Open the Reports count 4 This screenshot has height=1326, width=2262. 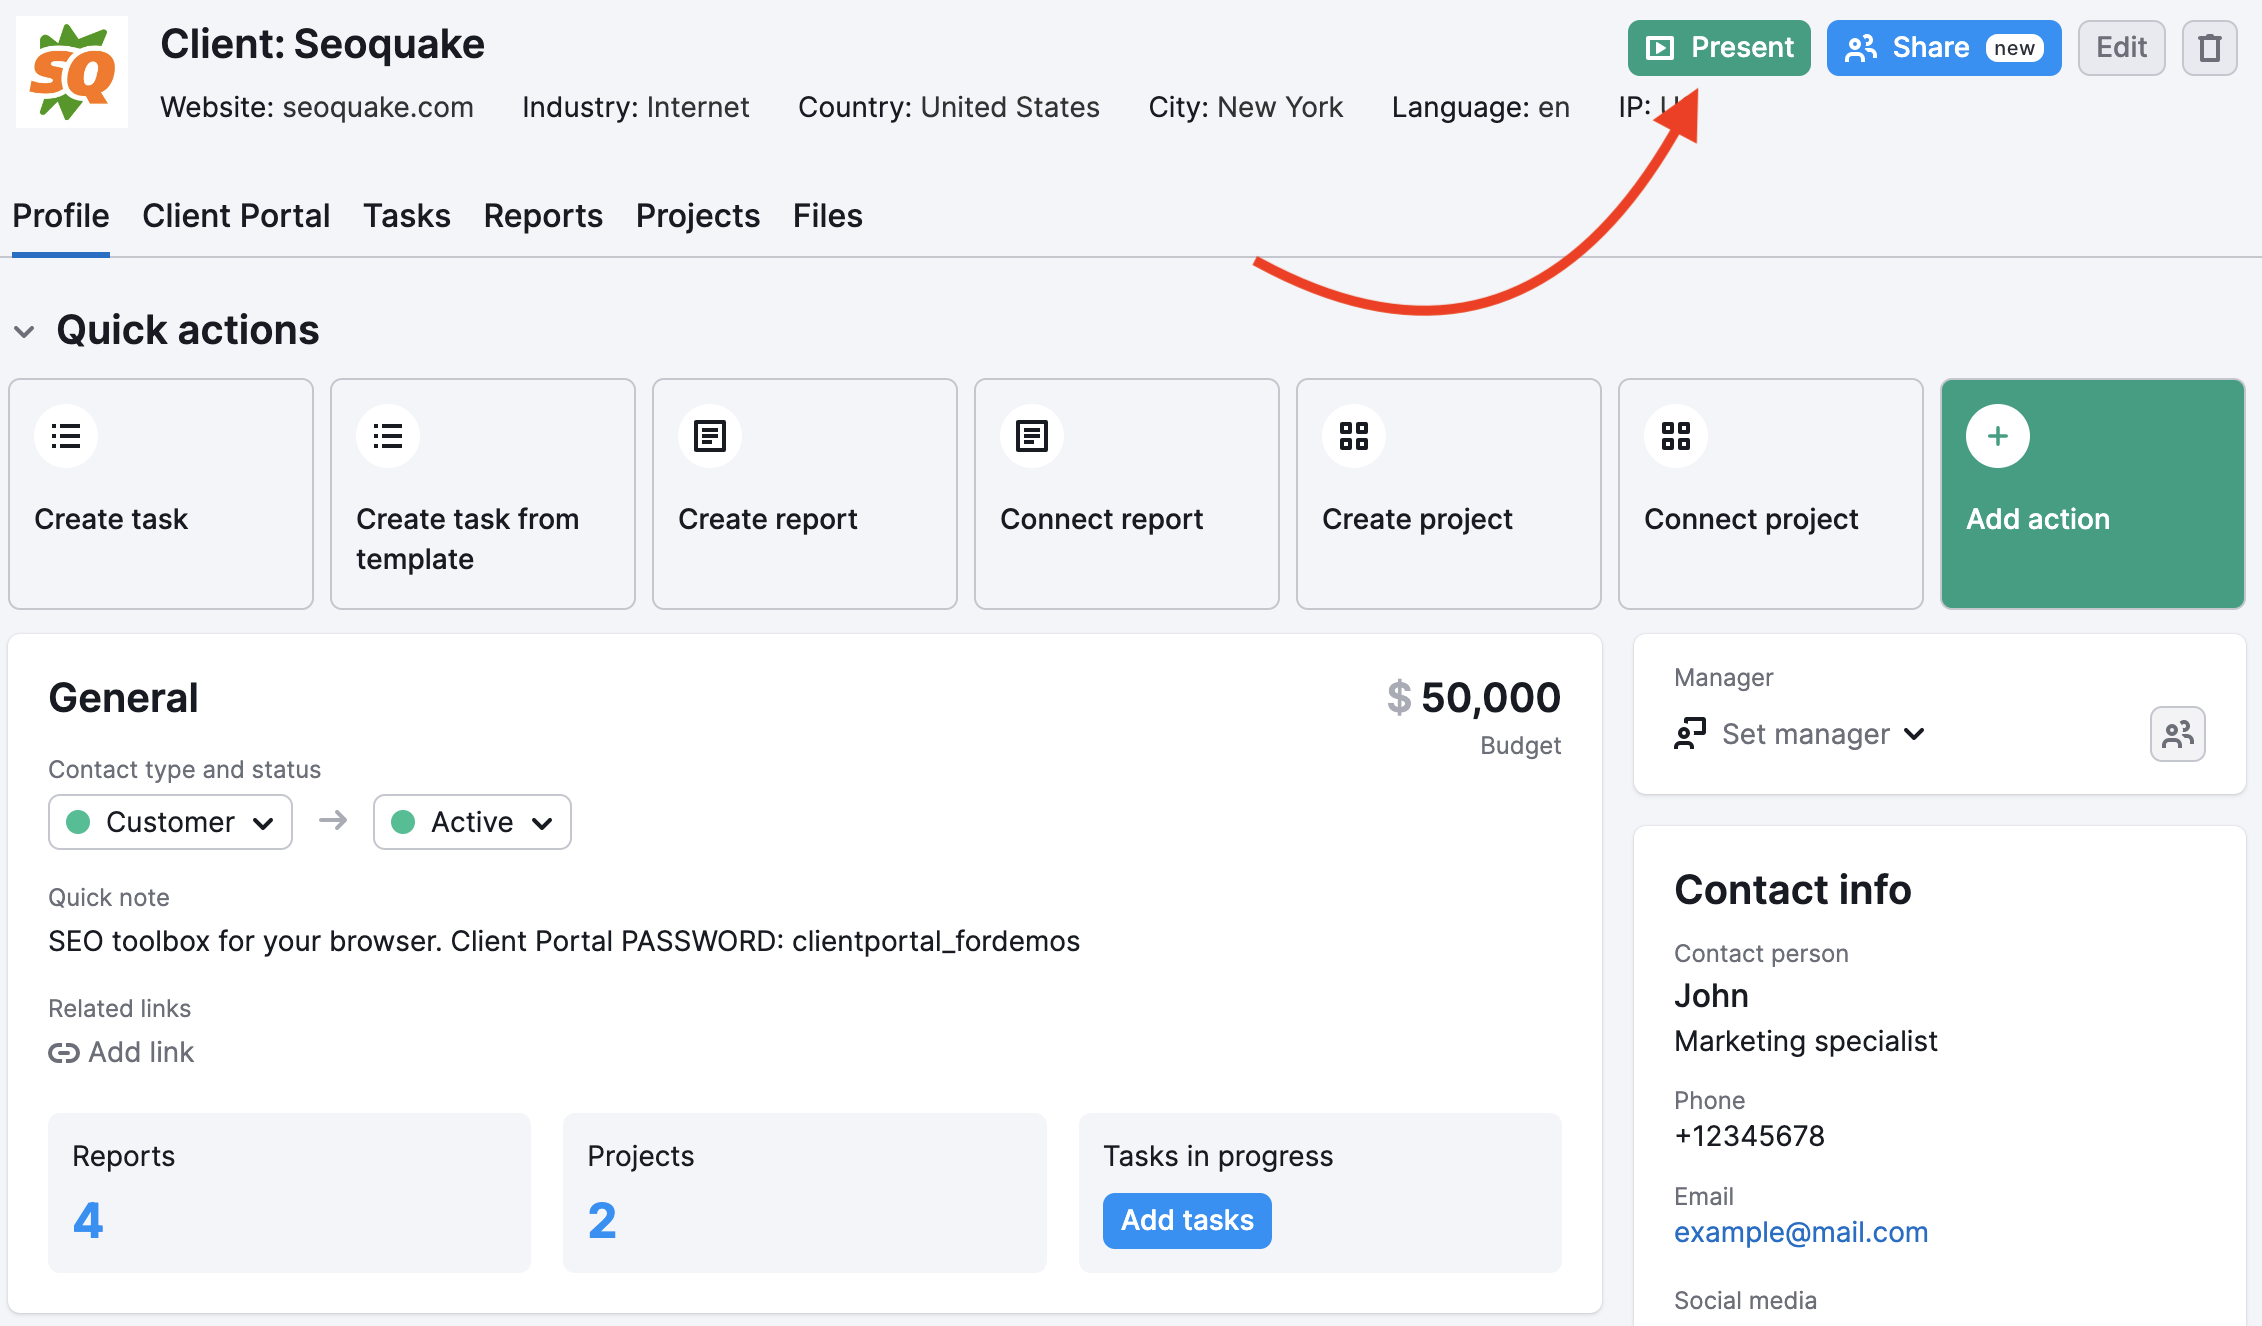tap(88, 1220)
